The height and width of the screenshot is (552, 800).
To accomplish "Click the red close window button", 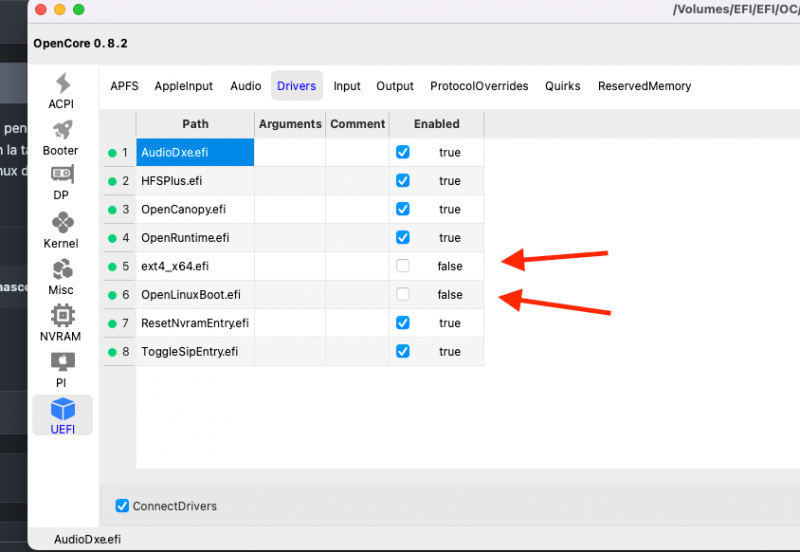I will pyautogui.click(x=41, y=9).
